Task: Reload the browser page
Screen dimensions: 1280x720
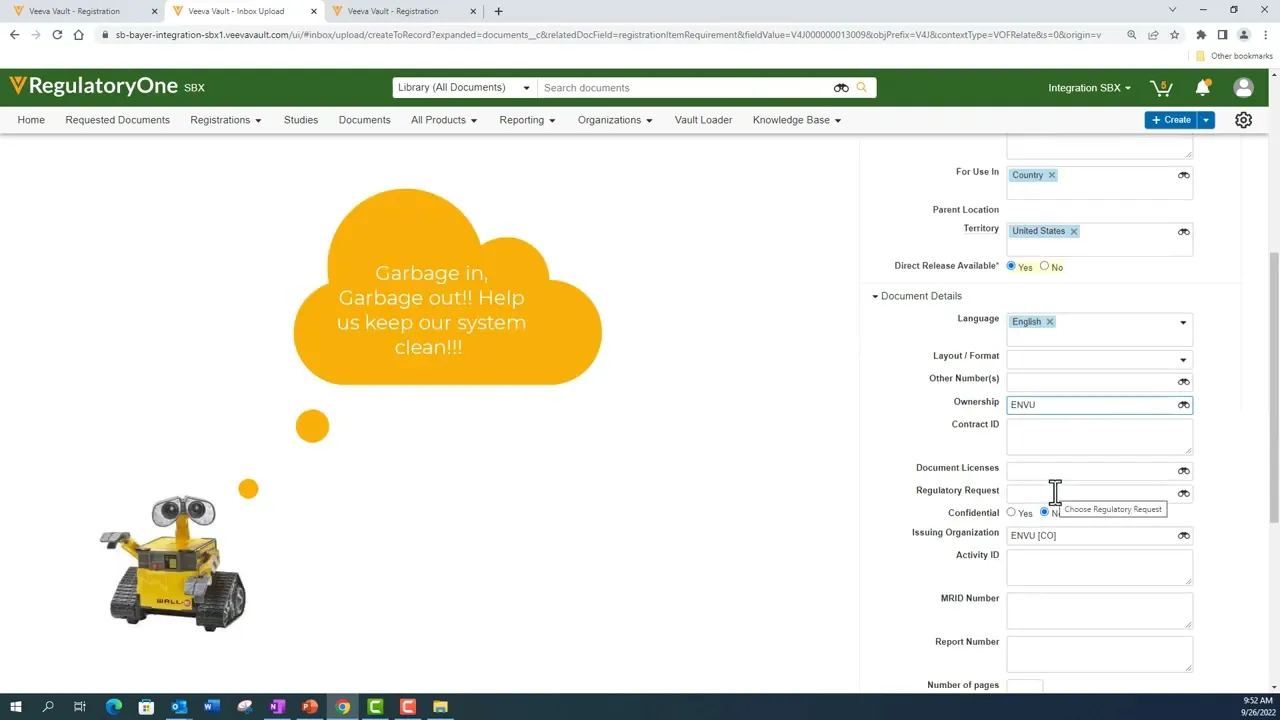Action: pos(57,35)
